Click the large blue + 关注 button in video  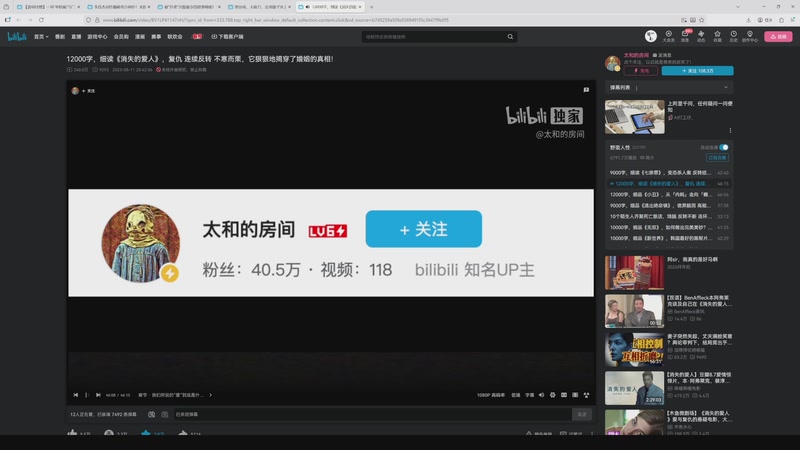[x=423, y=229]
